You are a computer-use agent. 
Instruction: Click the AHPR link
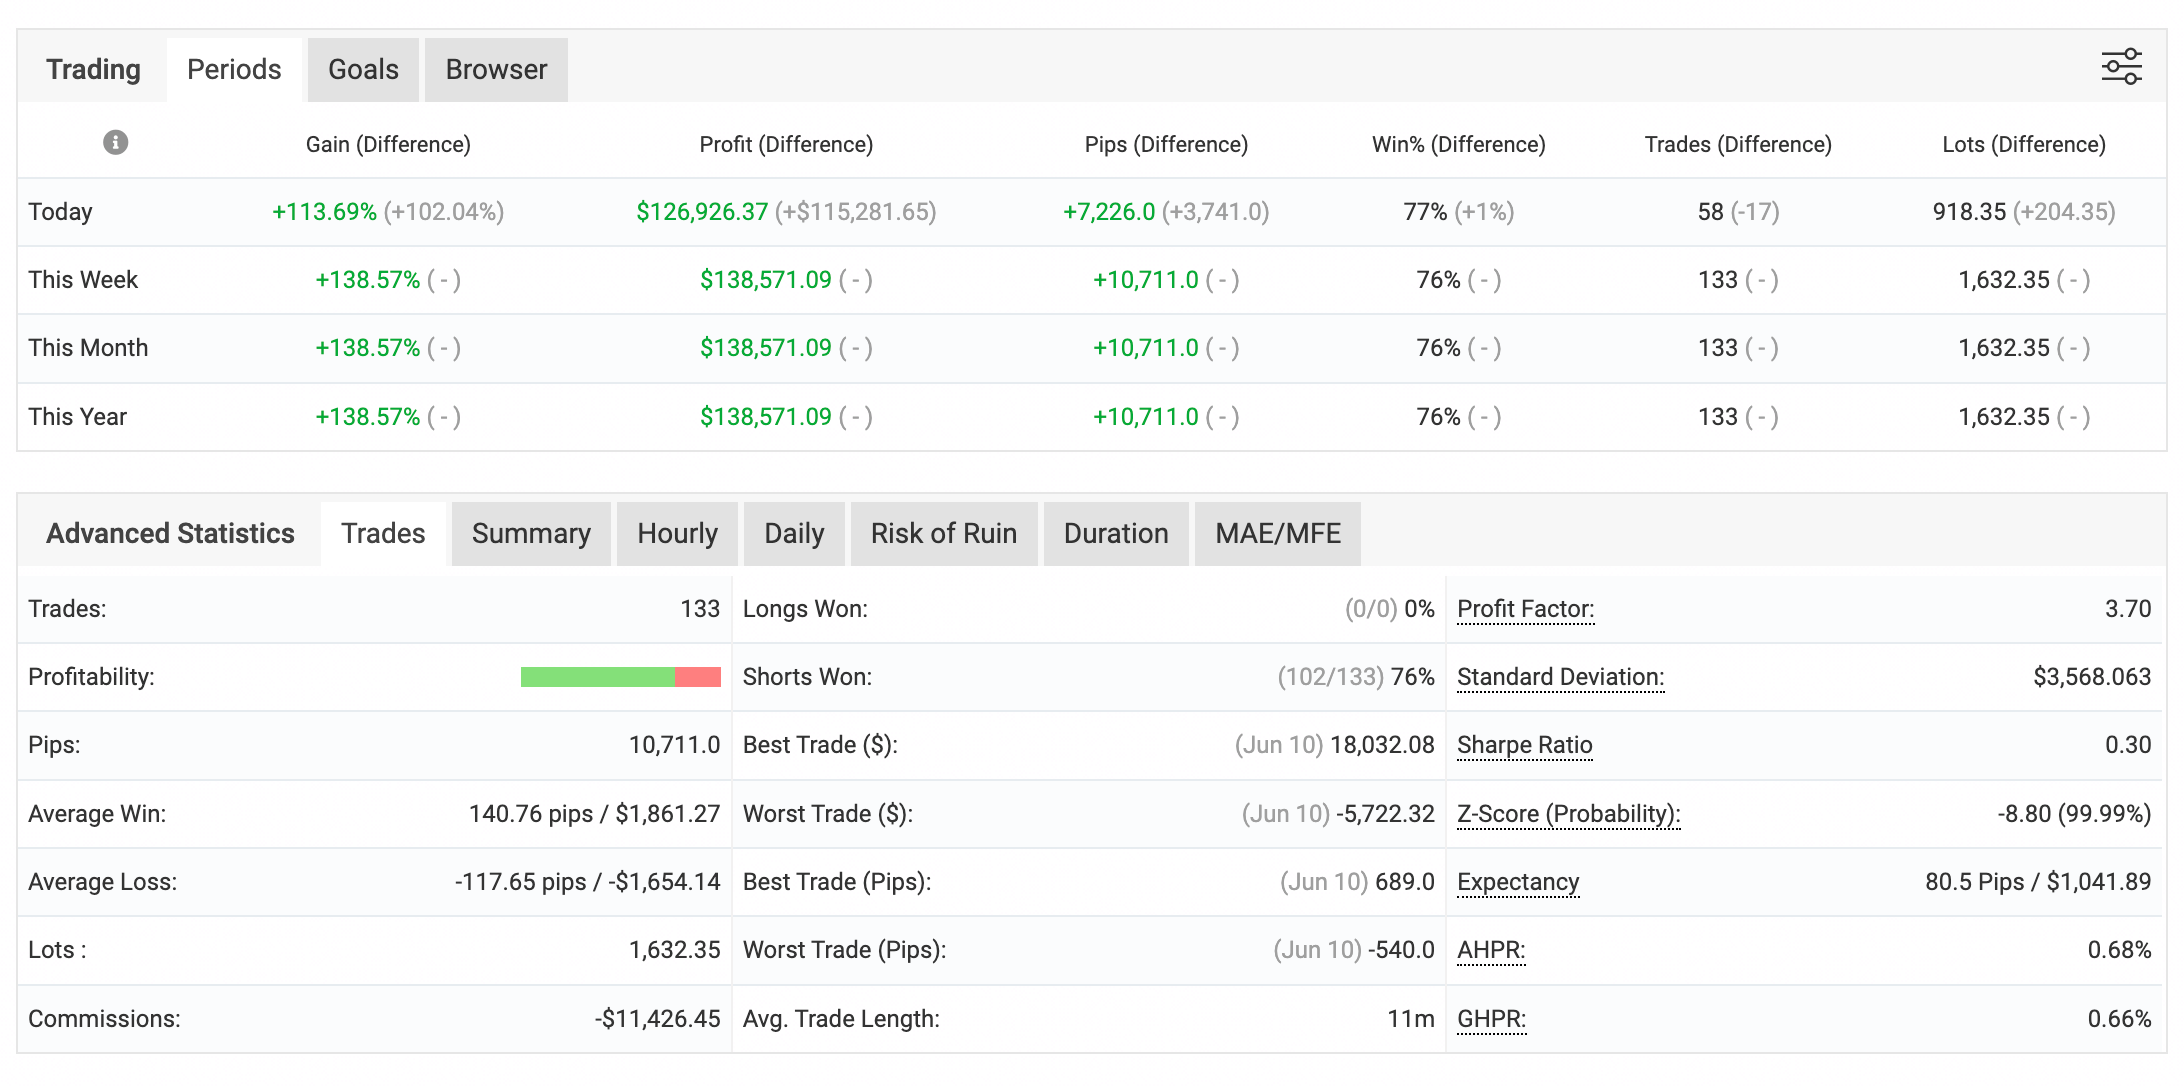(1491, 950)
